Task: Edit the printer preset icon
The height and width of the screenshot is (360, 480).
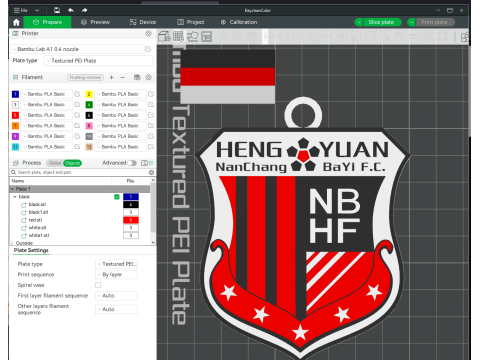Action: (x=148, y=49)
